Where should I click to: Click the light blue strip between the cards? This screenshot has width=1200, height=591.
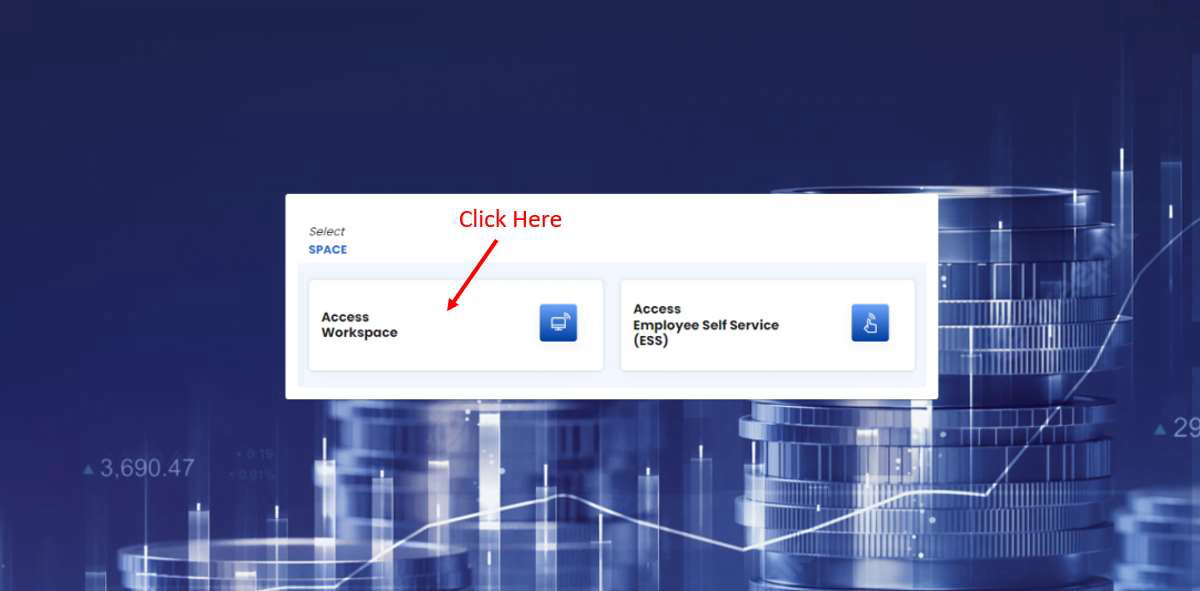click(612, 325)
